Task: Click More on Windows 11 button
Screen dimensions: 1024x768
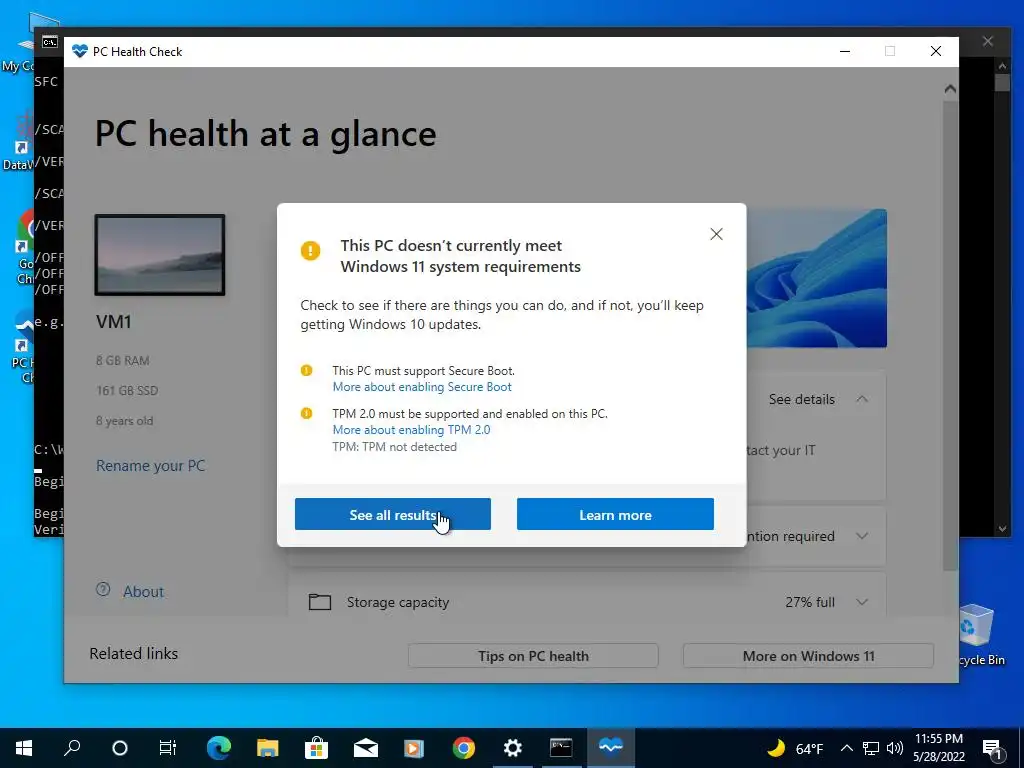Action: point(808,656)
